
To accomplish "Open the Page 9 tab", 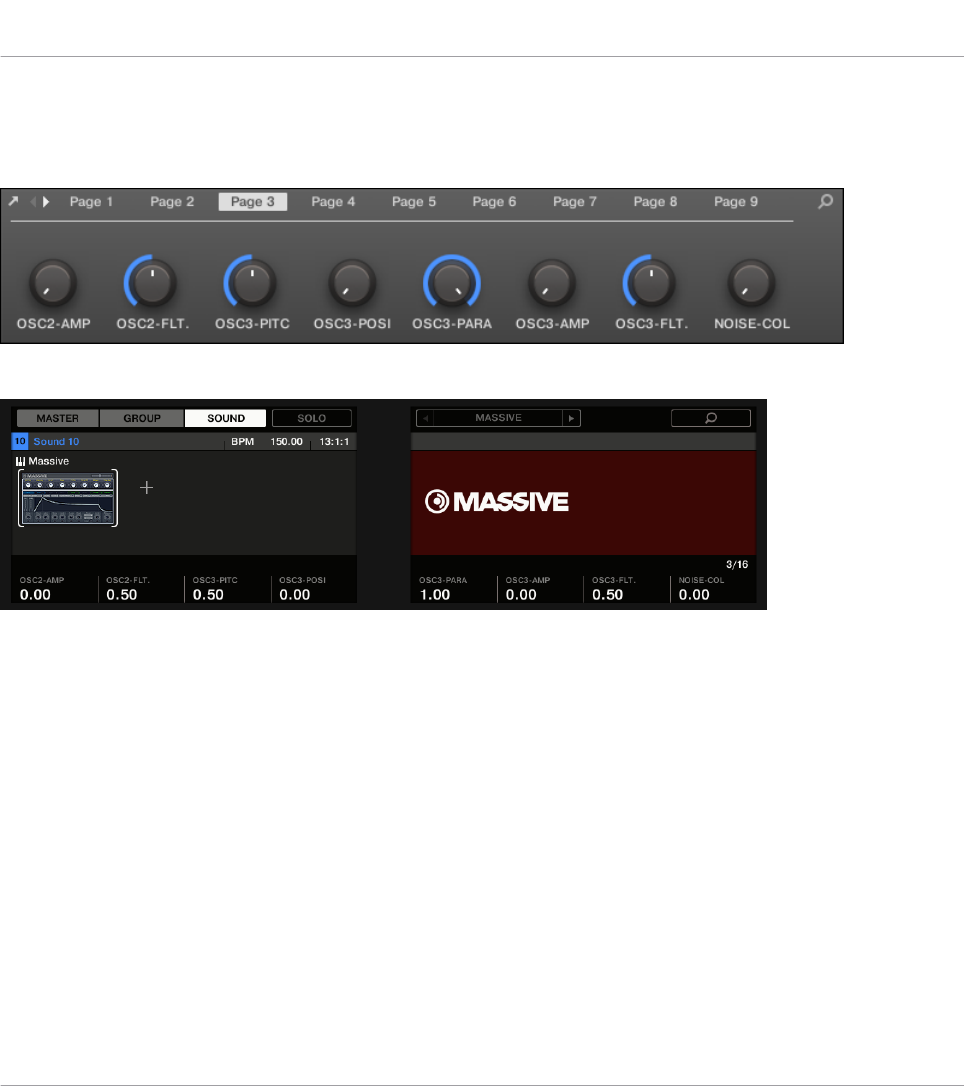I will pos(736,202).
